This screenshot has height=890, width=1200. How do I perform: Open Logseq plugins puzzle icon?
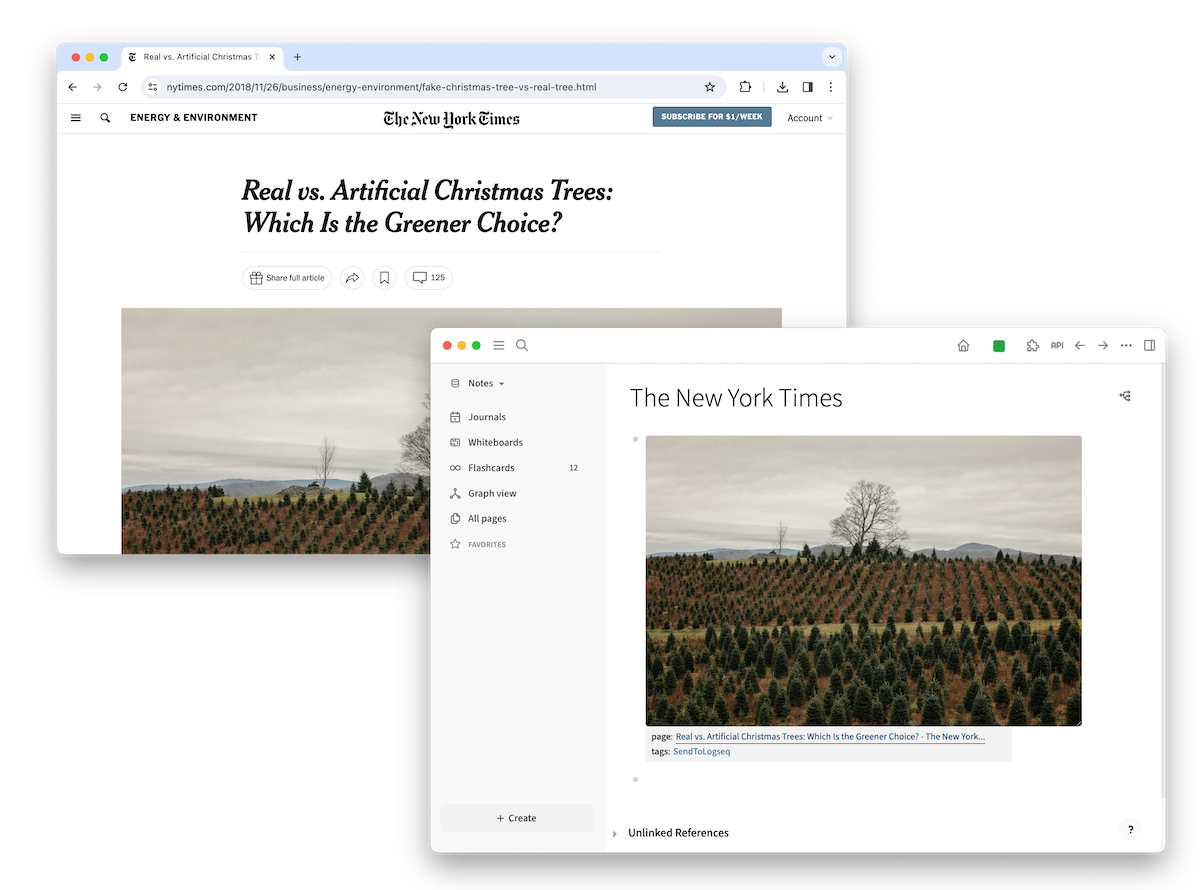(1033, 346)
